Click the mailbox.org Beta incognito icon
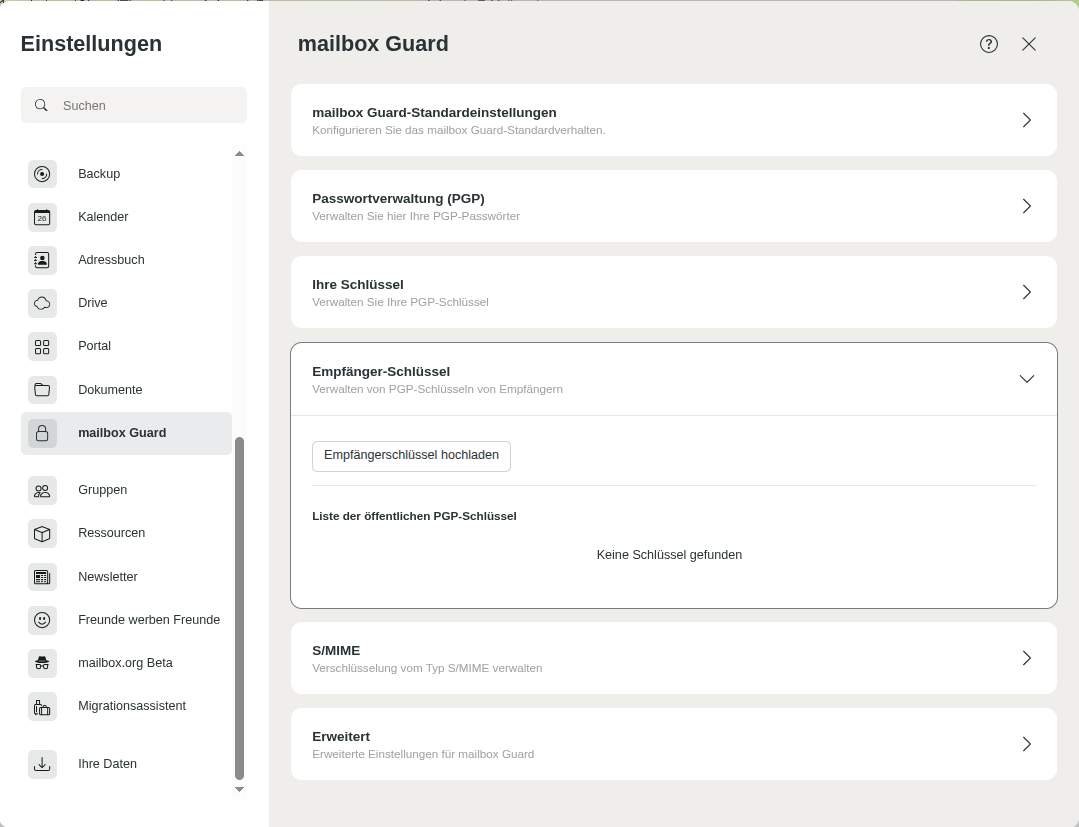This screenshot has width=1079, height=827. 42,663
